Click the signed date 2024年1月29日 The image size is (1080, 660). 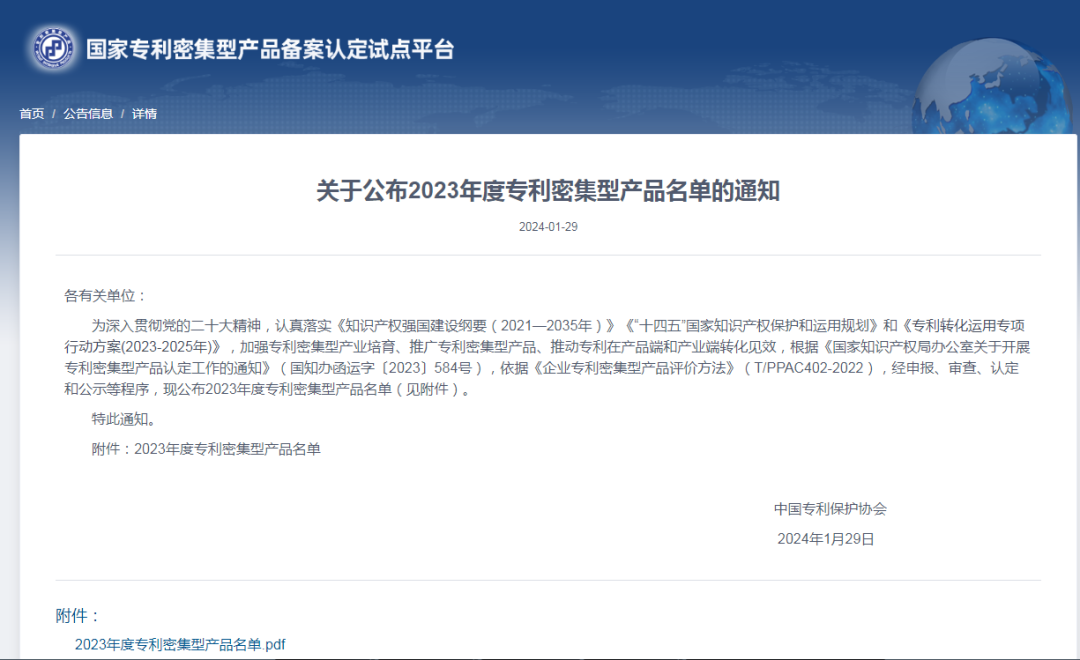[x=826, y=539]
